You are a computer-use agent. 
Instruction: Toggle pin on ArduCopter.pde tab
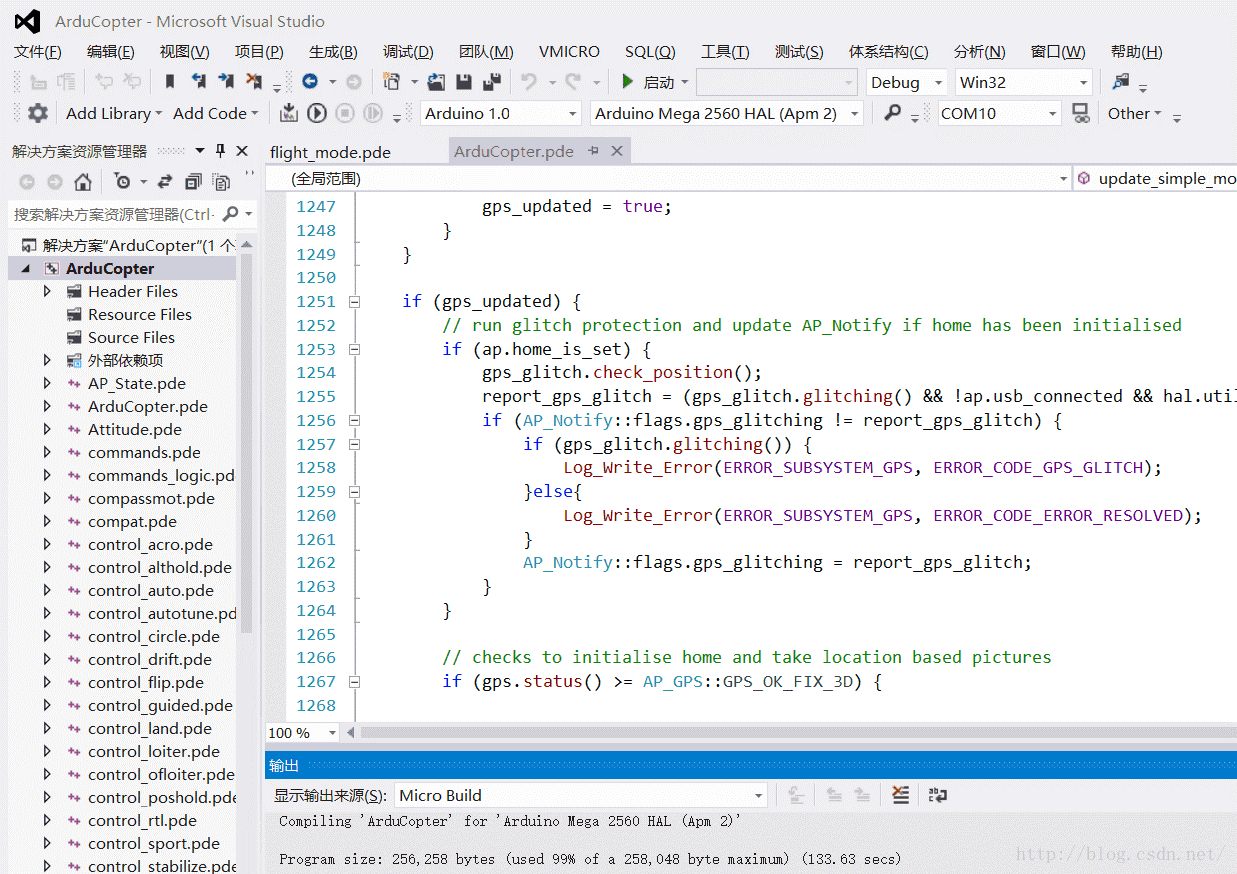tap(593, 151)
